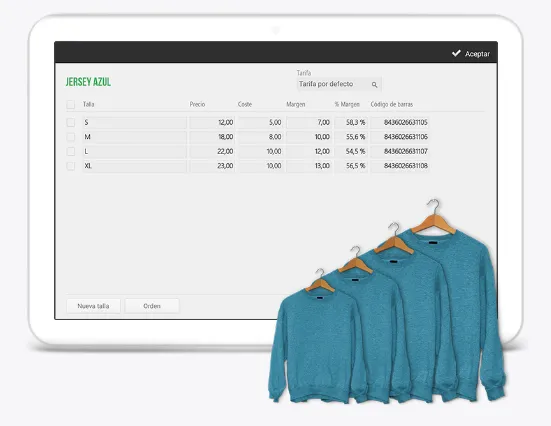Check the box for size XL row

(x=71, y=166)
